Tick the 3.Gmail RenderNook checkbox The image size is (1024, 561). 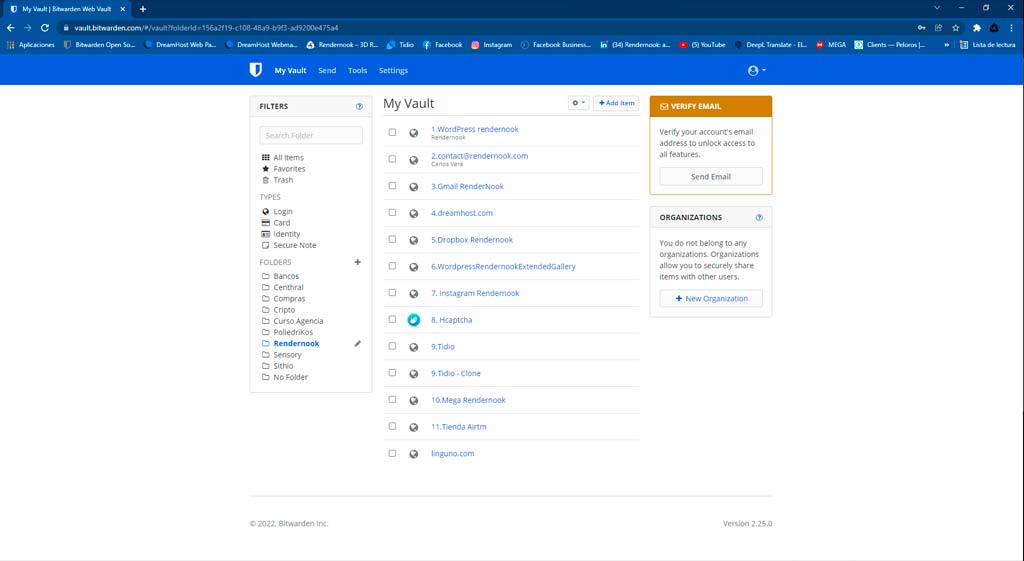[392, 185]
